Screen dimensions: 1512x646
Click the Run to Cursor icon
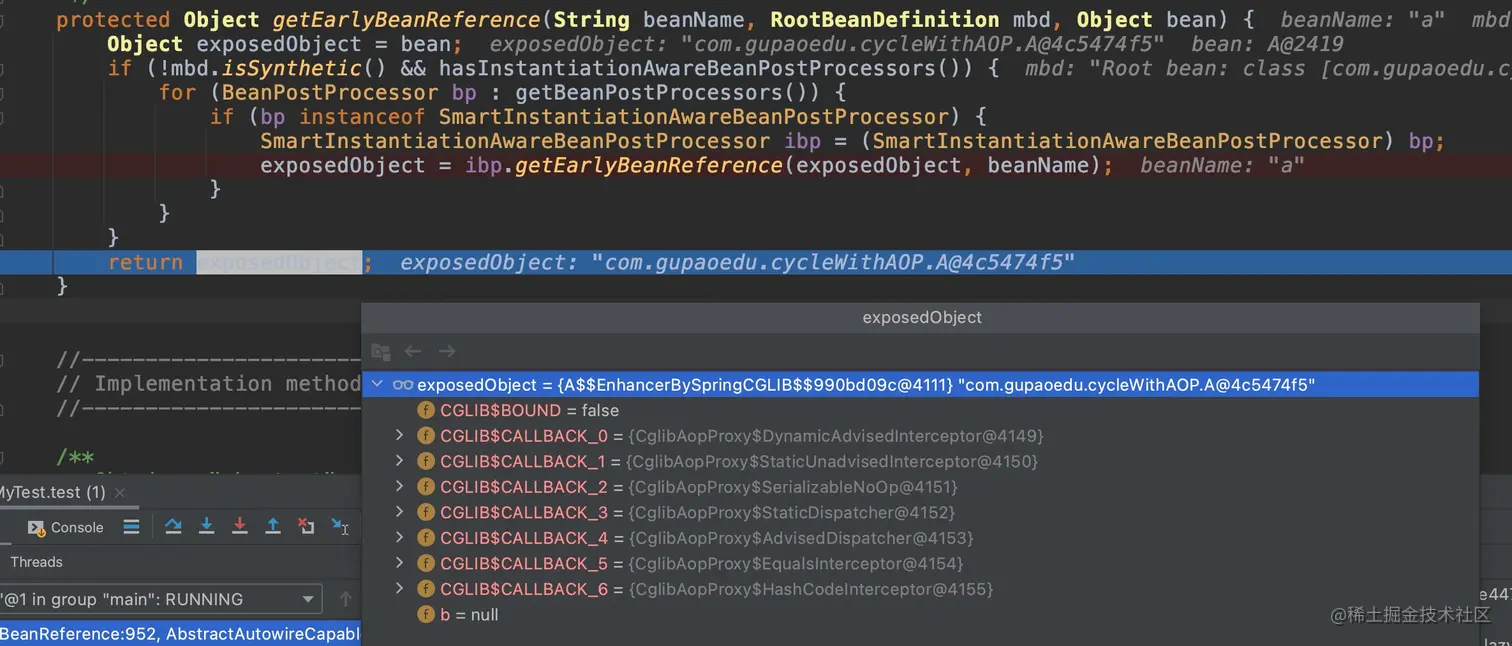340,526
